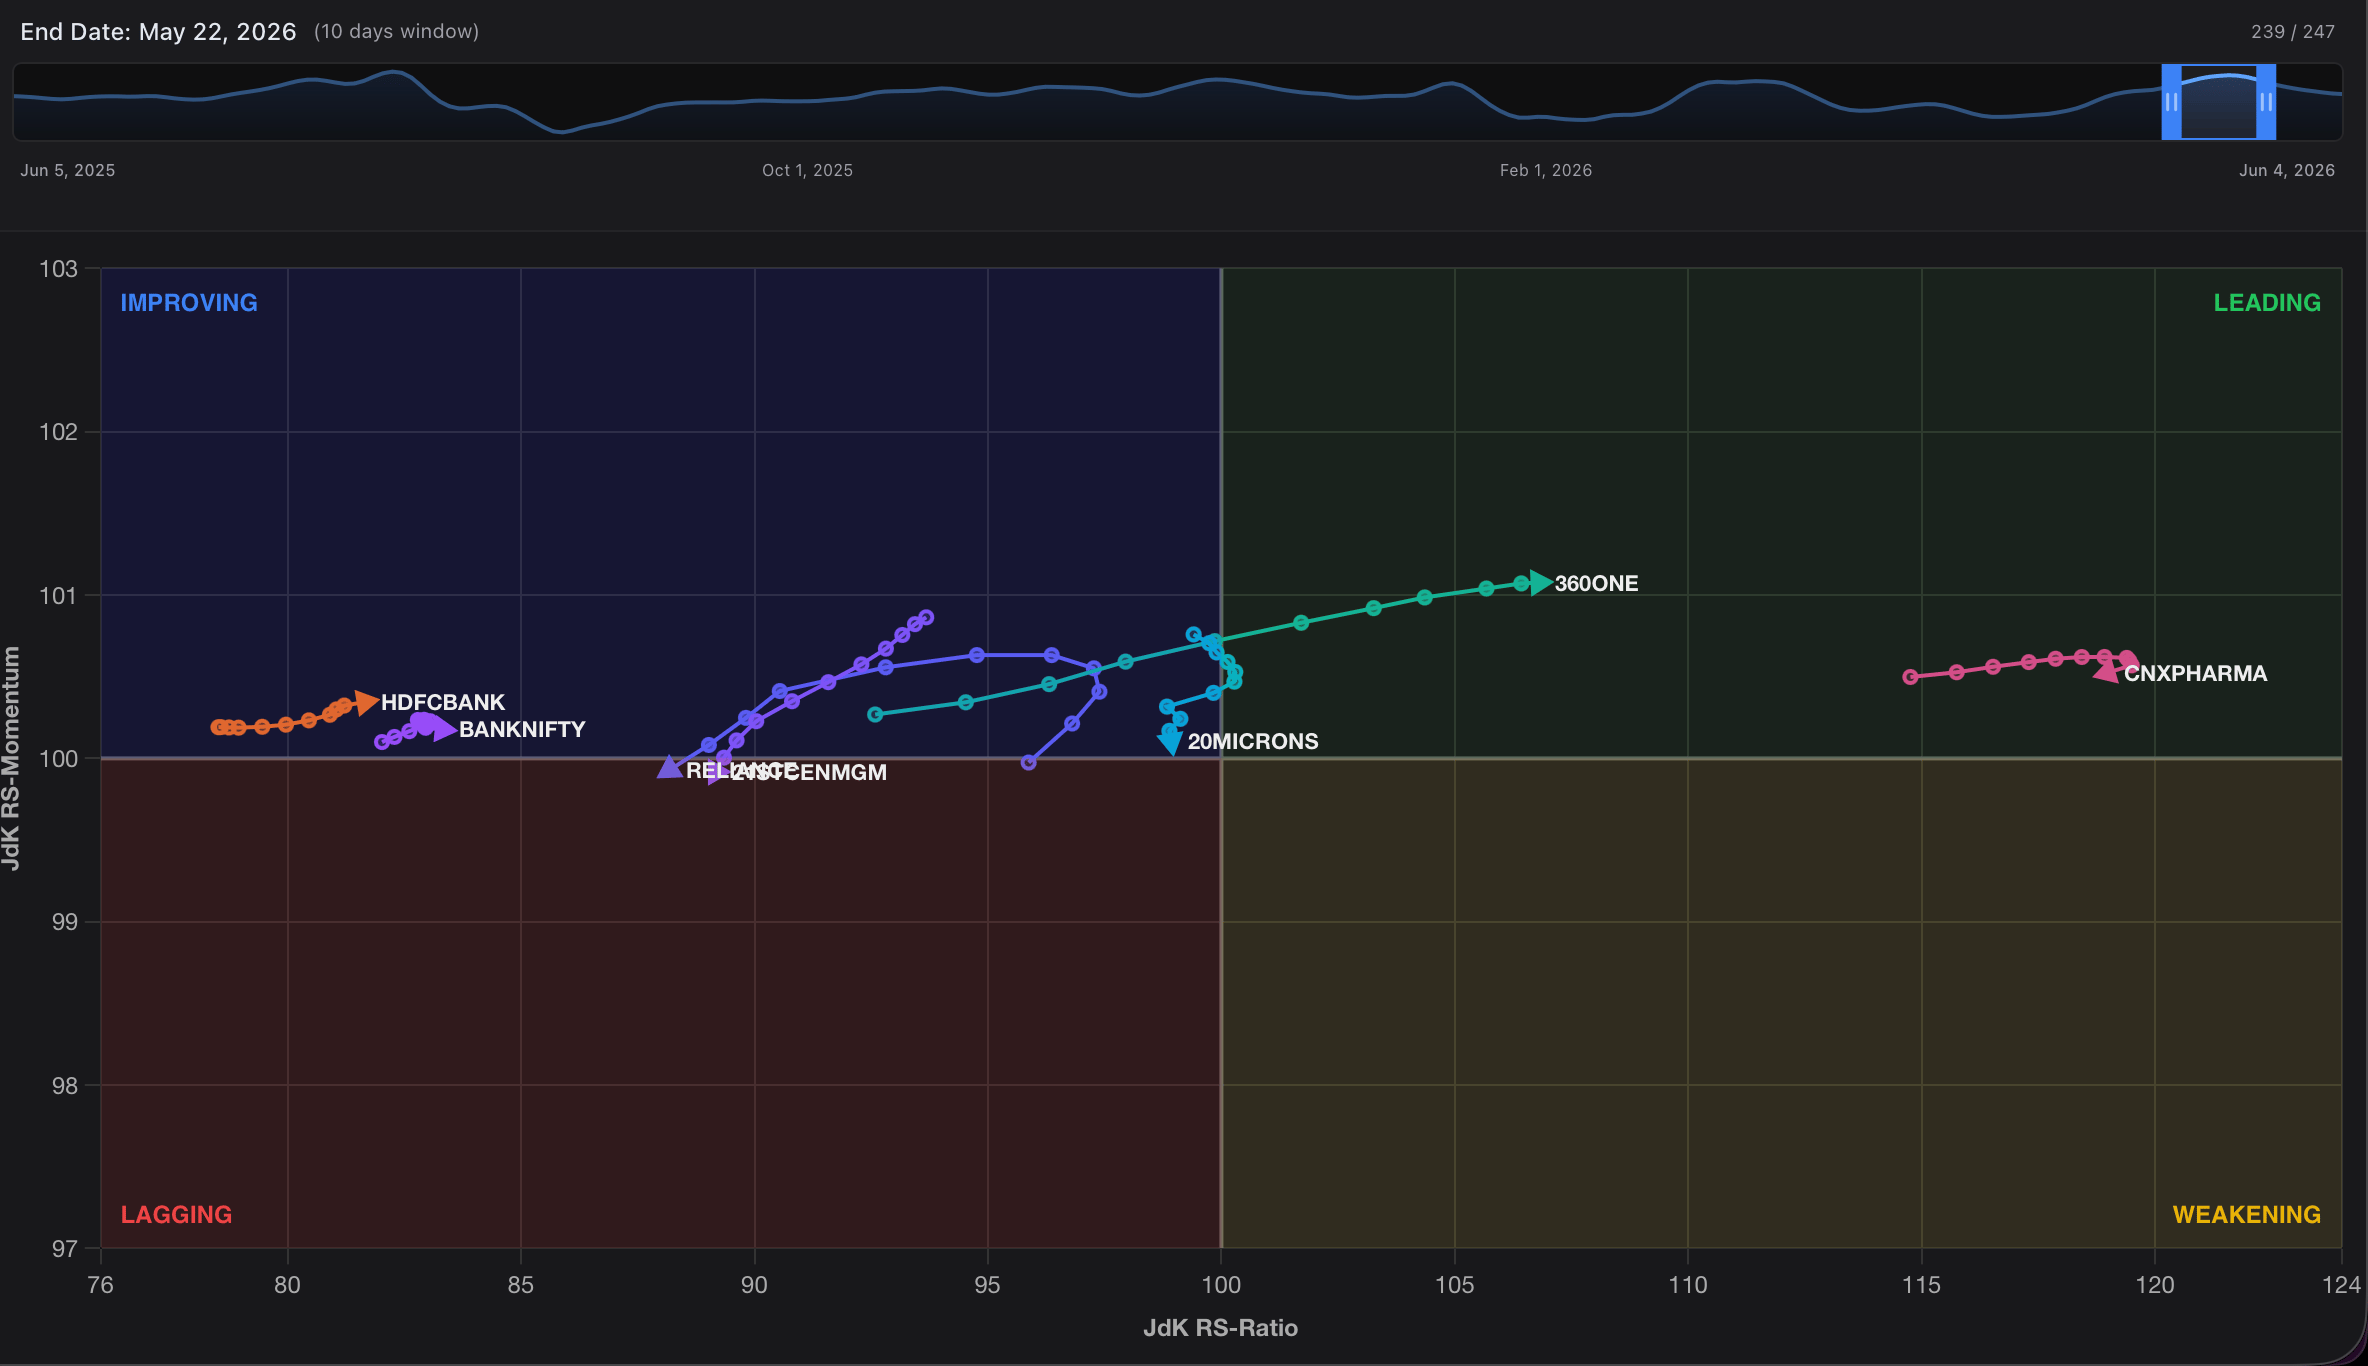Viewport: 2368px width, 1366px height.
Task: Click the JdK RS-Ratio axis title
Action: (x=1220, y=1328)
